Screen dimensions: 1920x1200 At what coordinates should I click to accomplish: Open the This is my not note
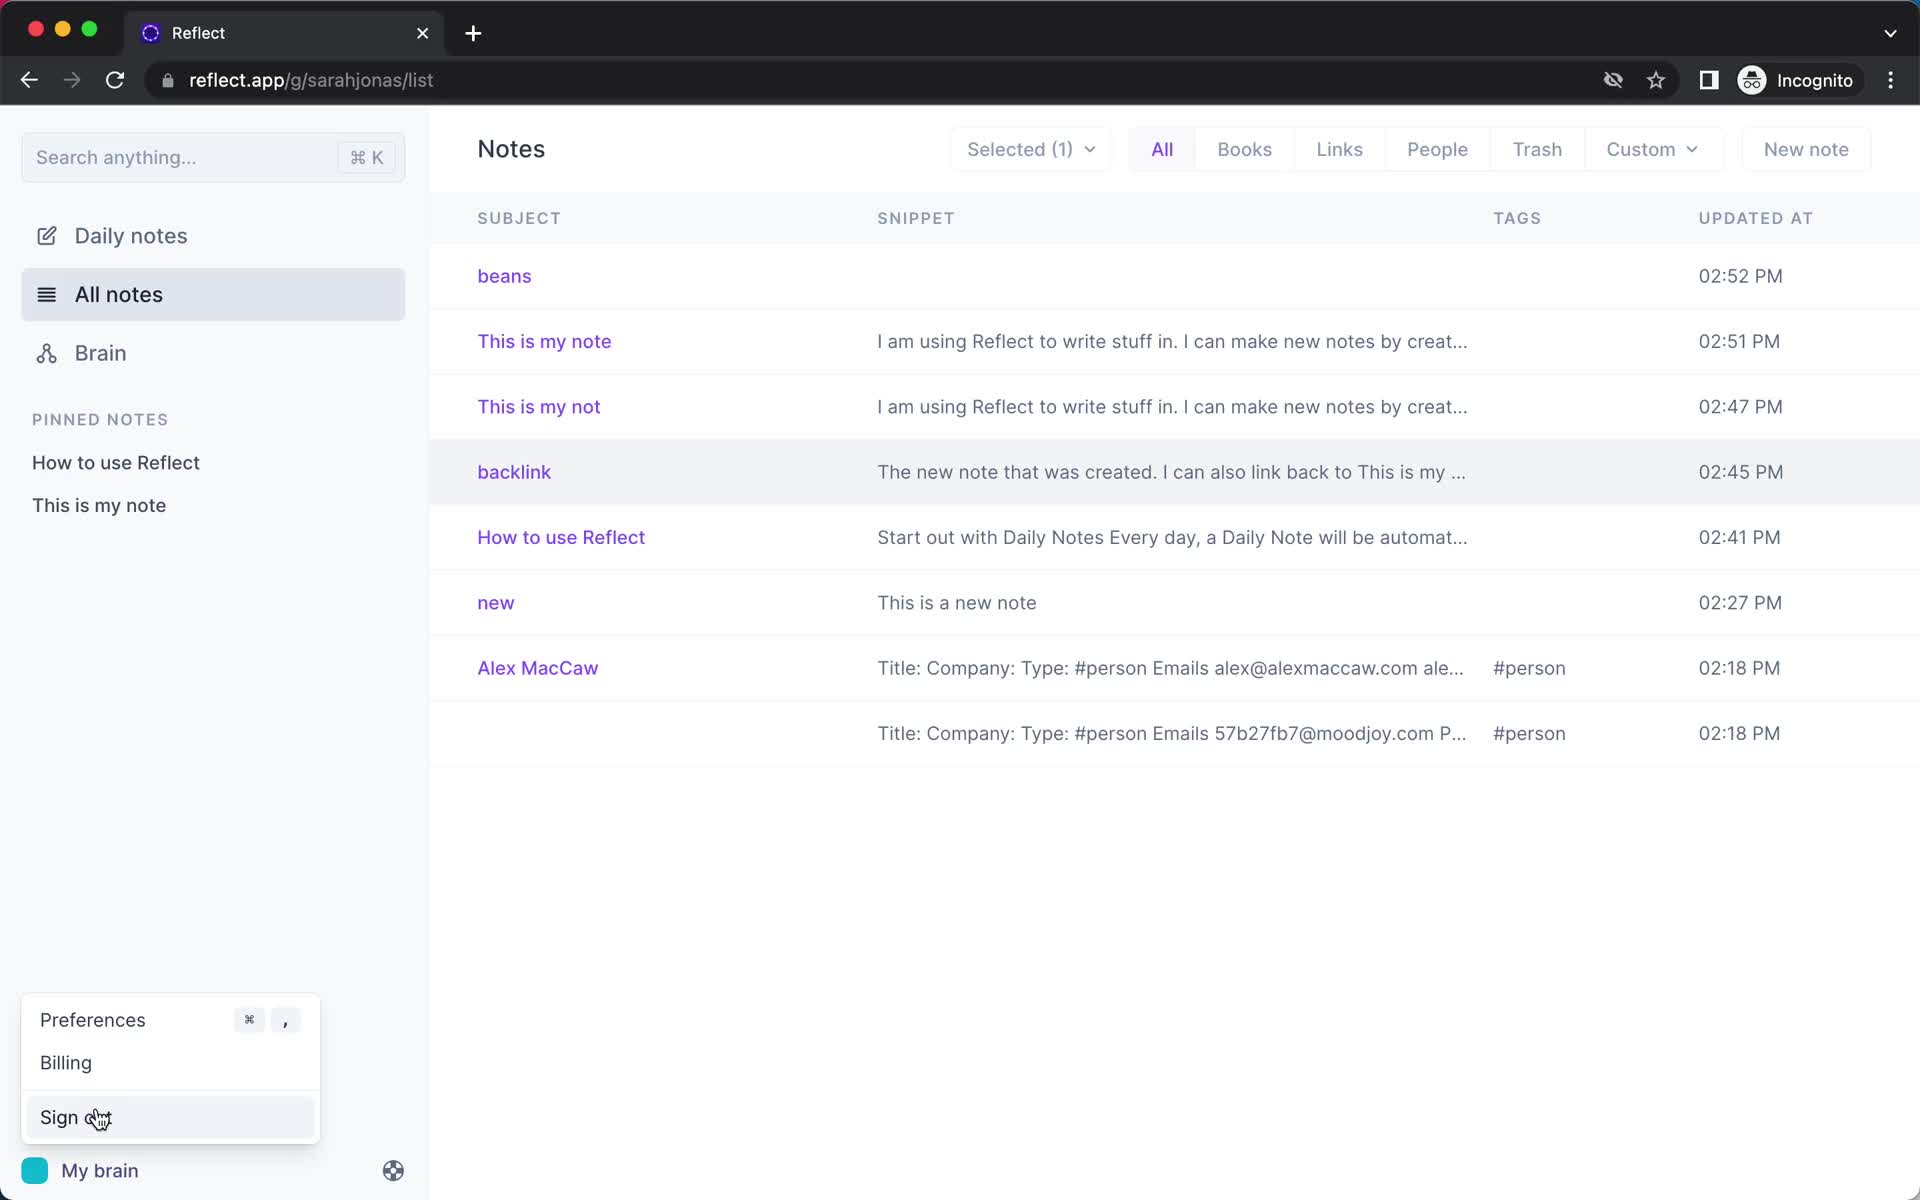coord(539,406)
